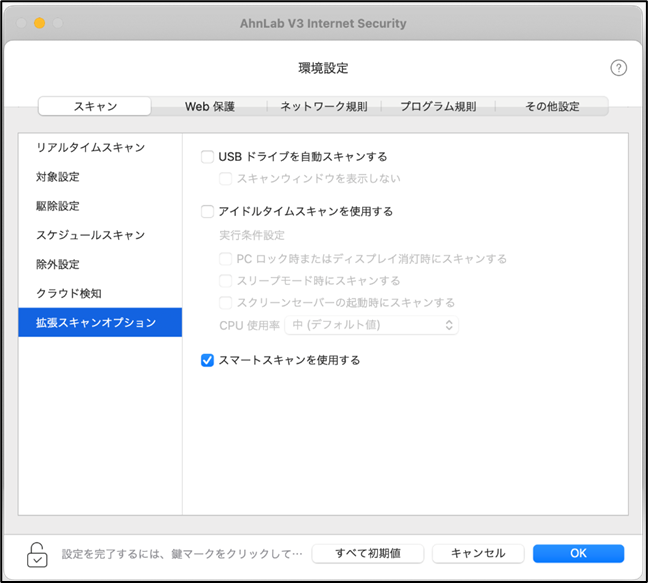Click the キャンセル button
The height and width of the screenshot is (583, 648).
(478, 553)
